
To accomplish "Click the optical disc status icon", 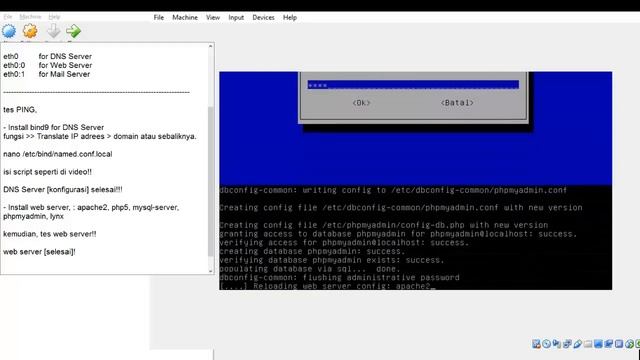I will (x=547, y=344).
